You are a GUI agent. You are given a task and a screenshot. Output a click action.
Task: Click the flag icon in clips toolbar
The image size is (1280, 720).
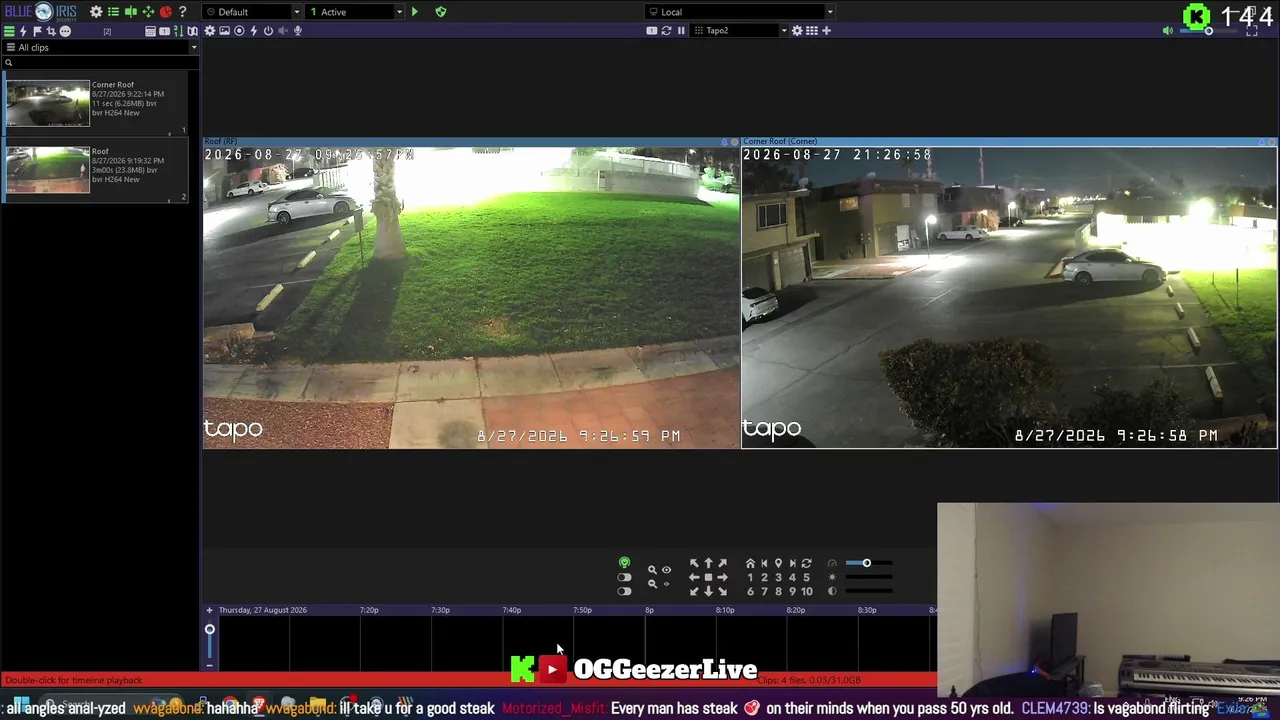point(37,31)
